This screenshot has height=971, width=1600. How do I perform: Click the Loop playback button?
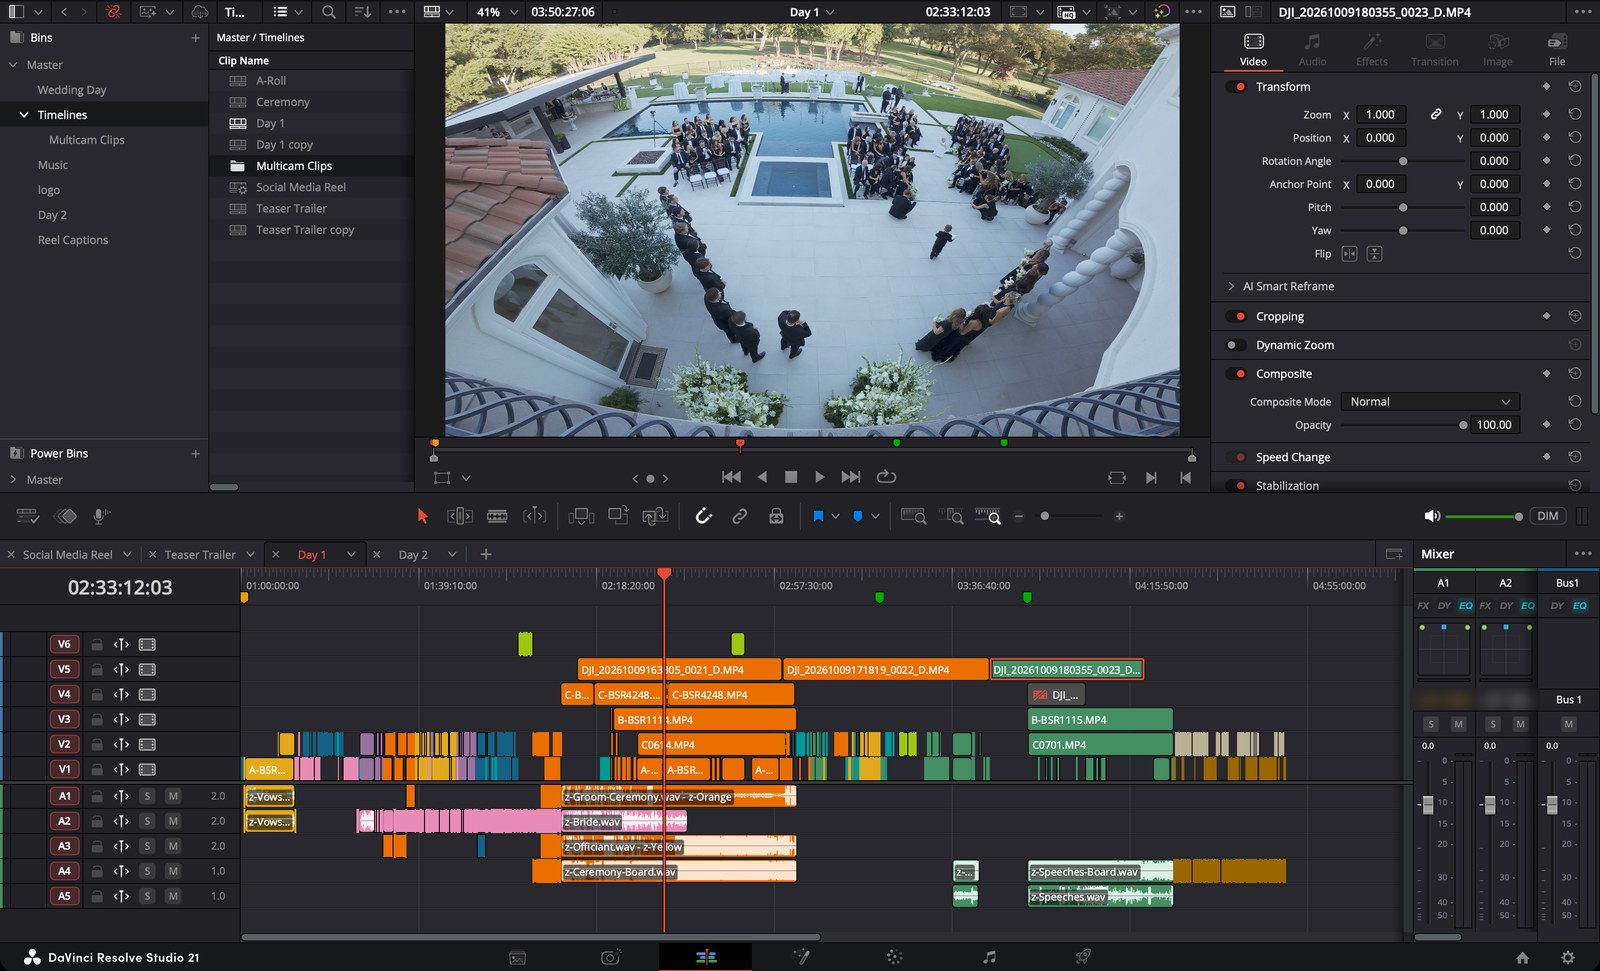[x=886, y=477]
